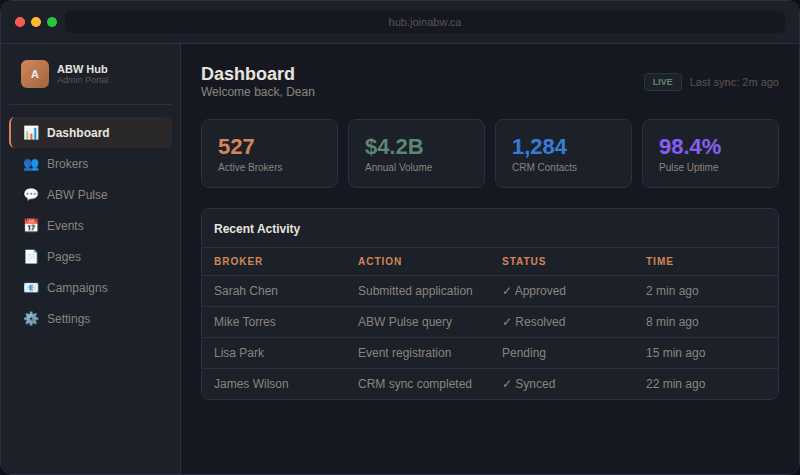Open Pages label in sidebar
The width and height of the screenshot is (800, 475).
pos(64,257)
